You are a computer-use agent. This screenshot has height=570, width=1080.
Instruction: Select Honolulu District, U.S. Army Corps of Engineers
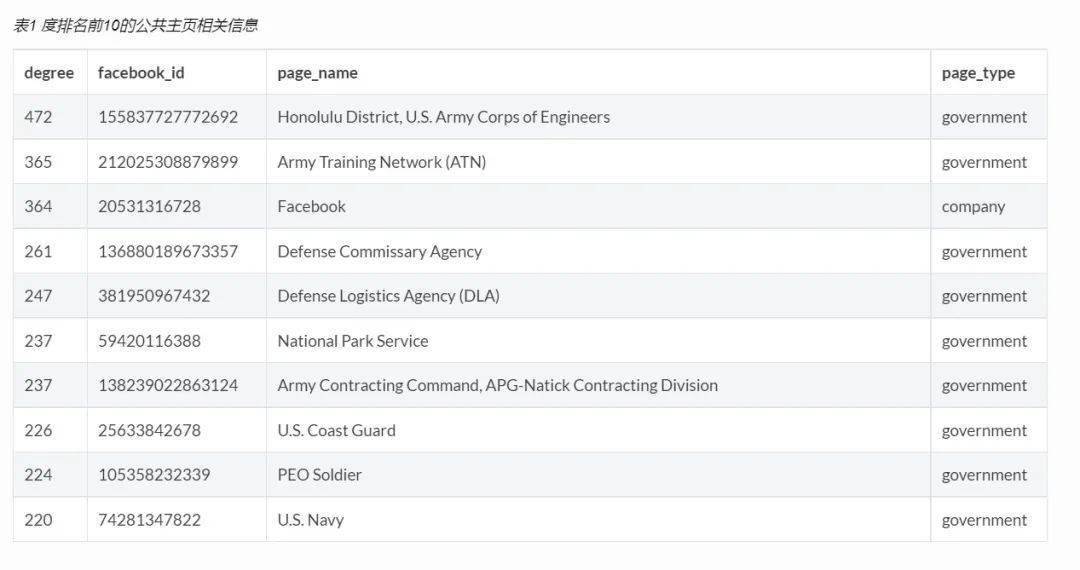pyautogui.click(x=443, y=117)
